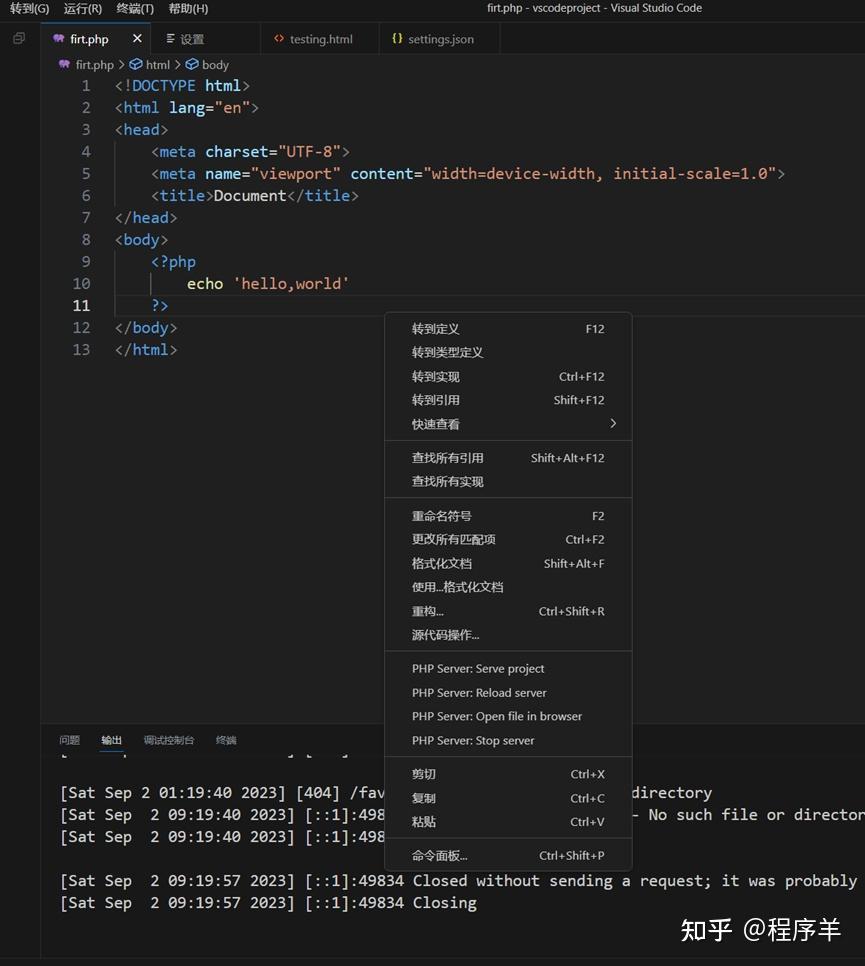Screen dimensions: 865x966
Task: Click the PHP icon in the breadcrumb bar
Action: 64,64
